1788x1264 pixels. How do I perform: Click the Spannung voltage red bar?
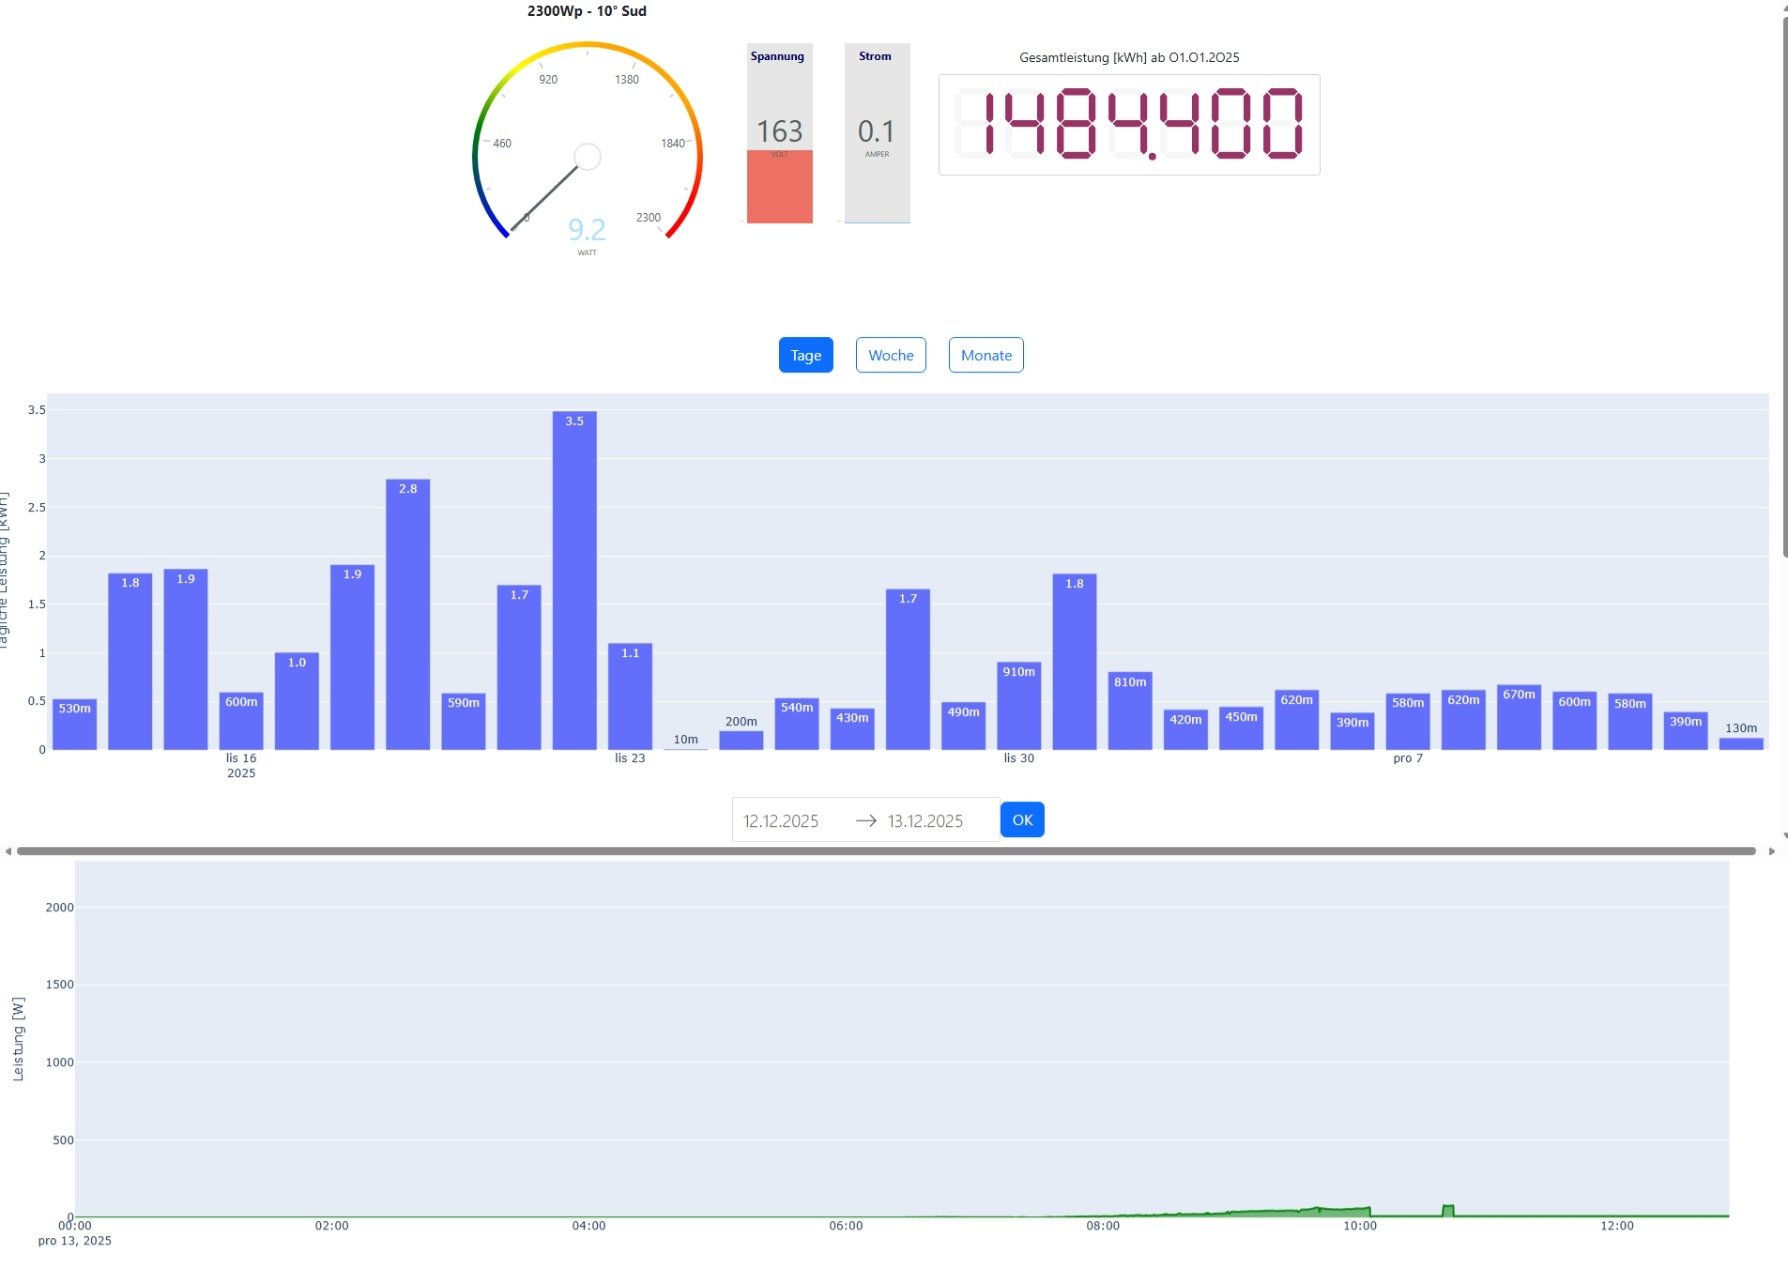[780, 186]
